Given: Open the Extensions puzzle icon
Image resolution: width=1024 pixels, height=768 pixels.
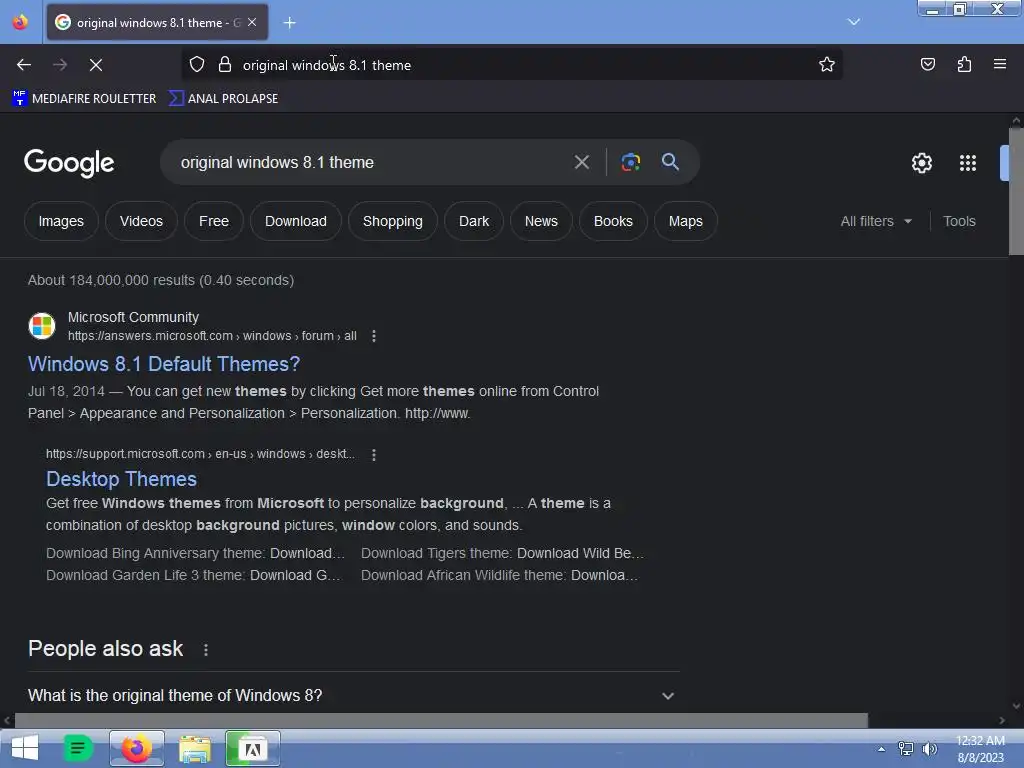Looking at the screenshot, I should (964, 64).
